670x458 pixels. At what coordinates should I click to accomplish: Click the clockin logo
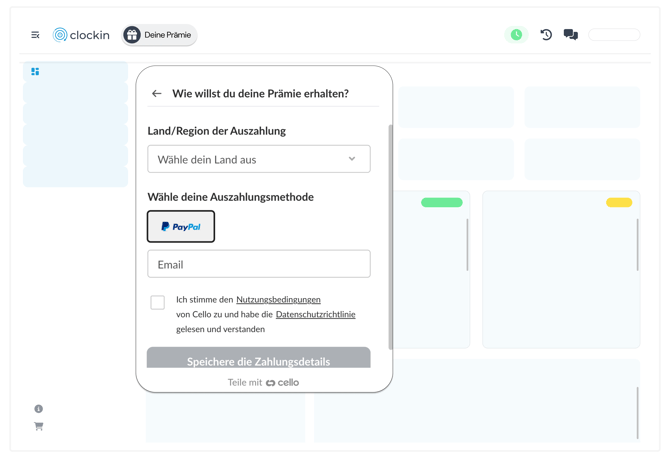coord(81,35)
